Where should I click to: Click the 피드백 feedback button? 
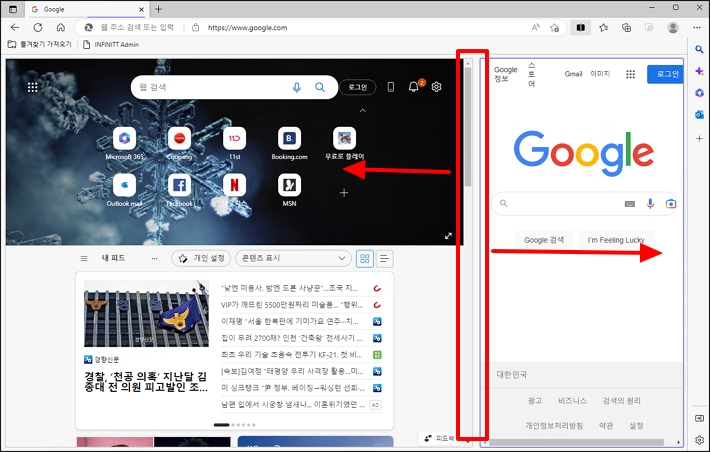tap(439, 438)
